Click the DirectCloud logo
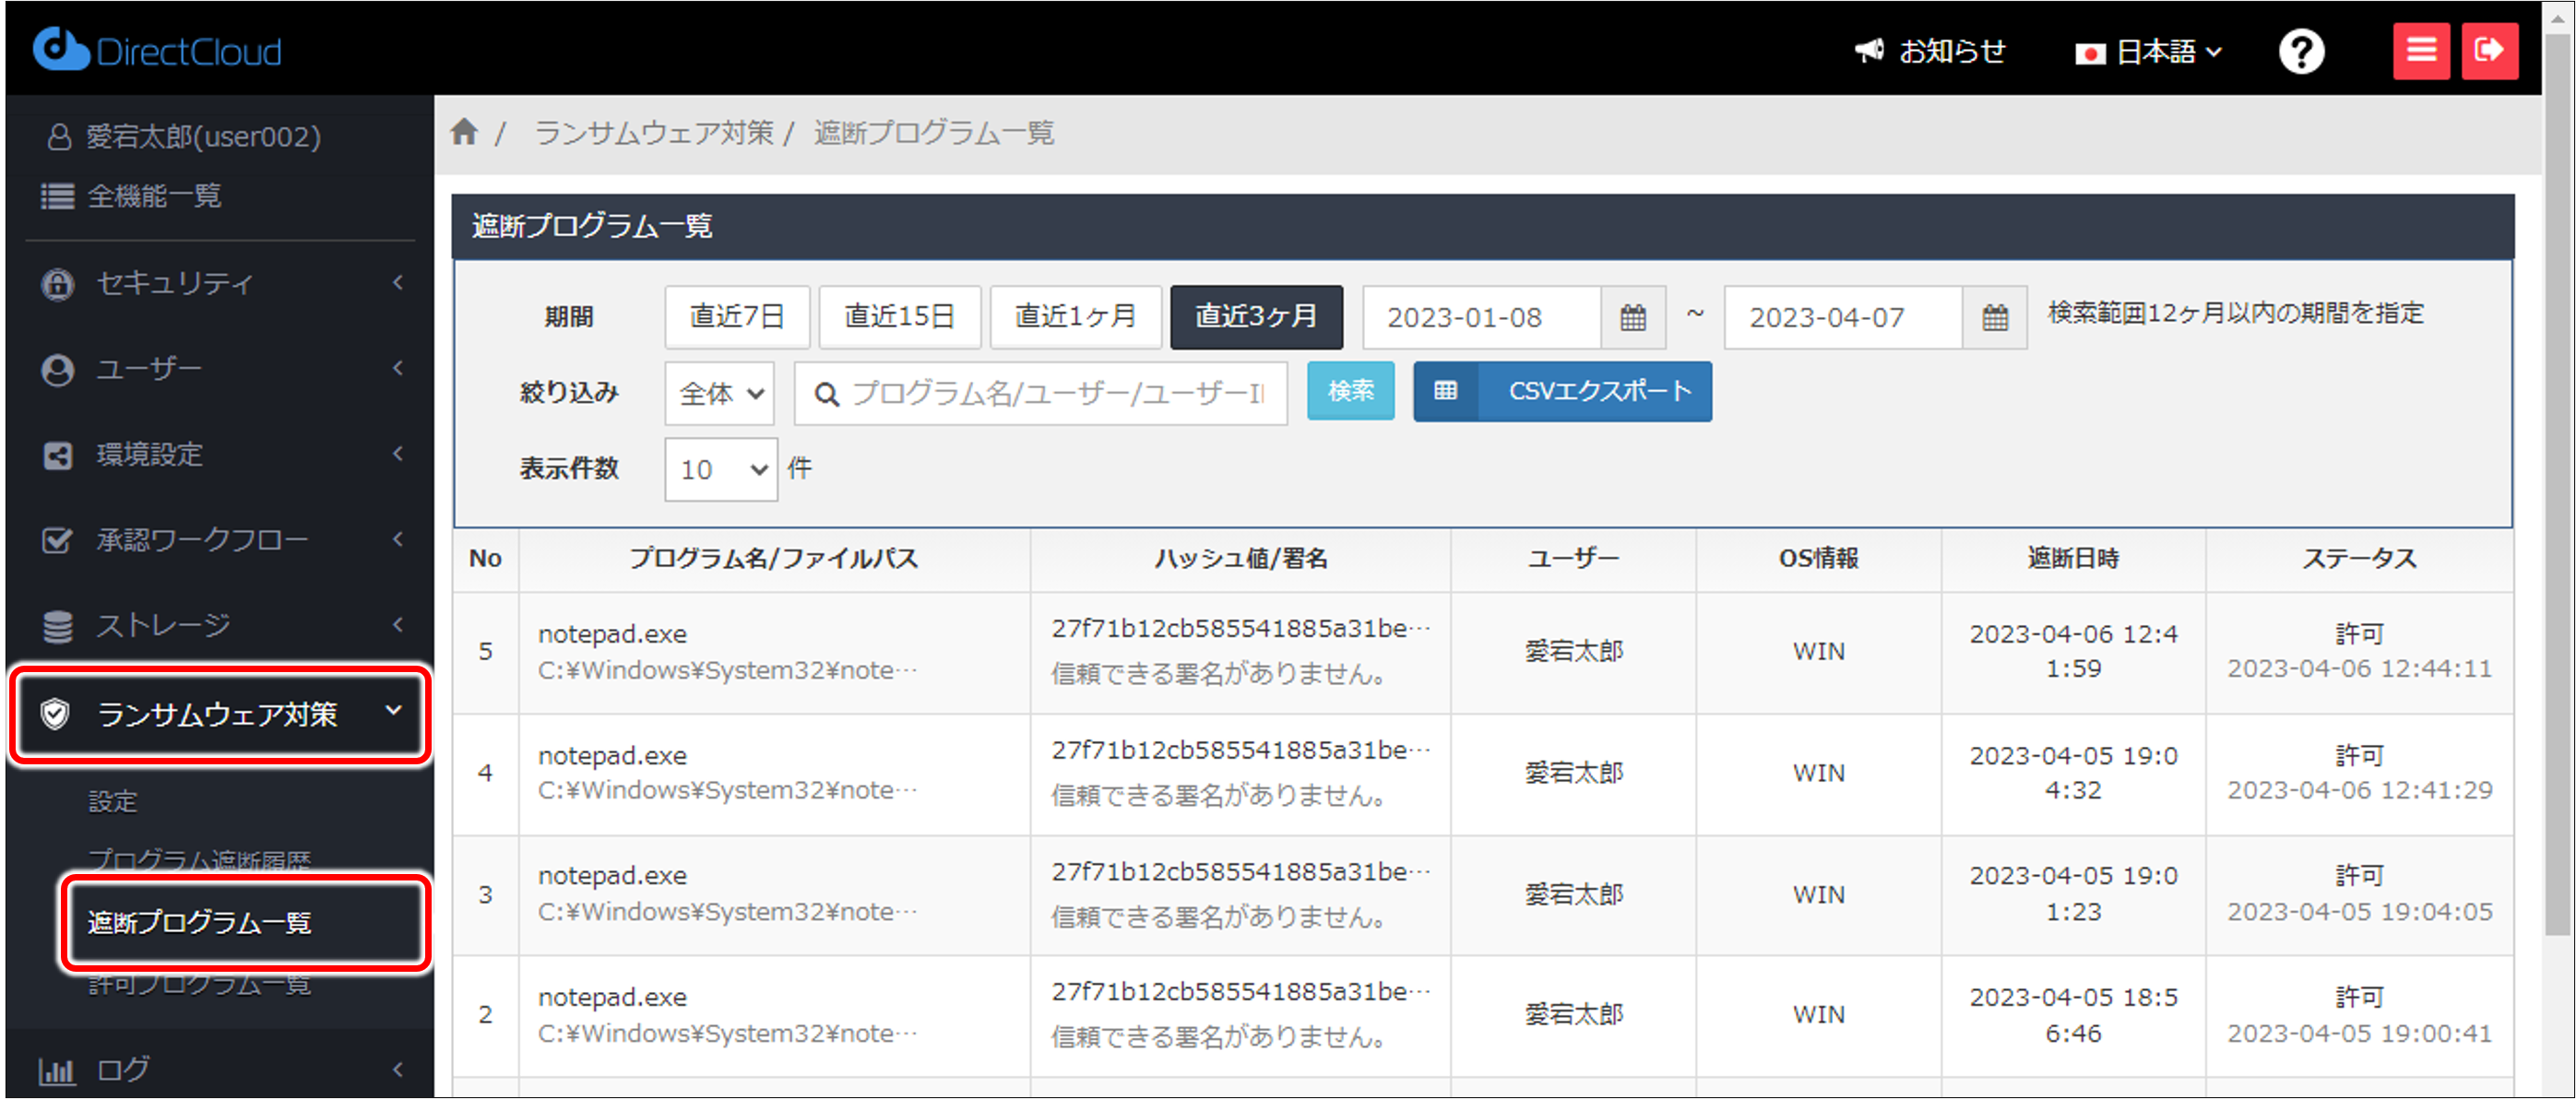 click(157, 50)
